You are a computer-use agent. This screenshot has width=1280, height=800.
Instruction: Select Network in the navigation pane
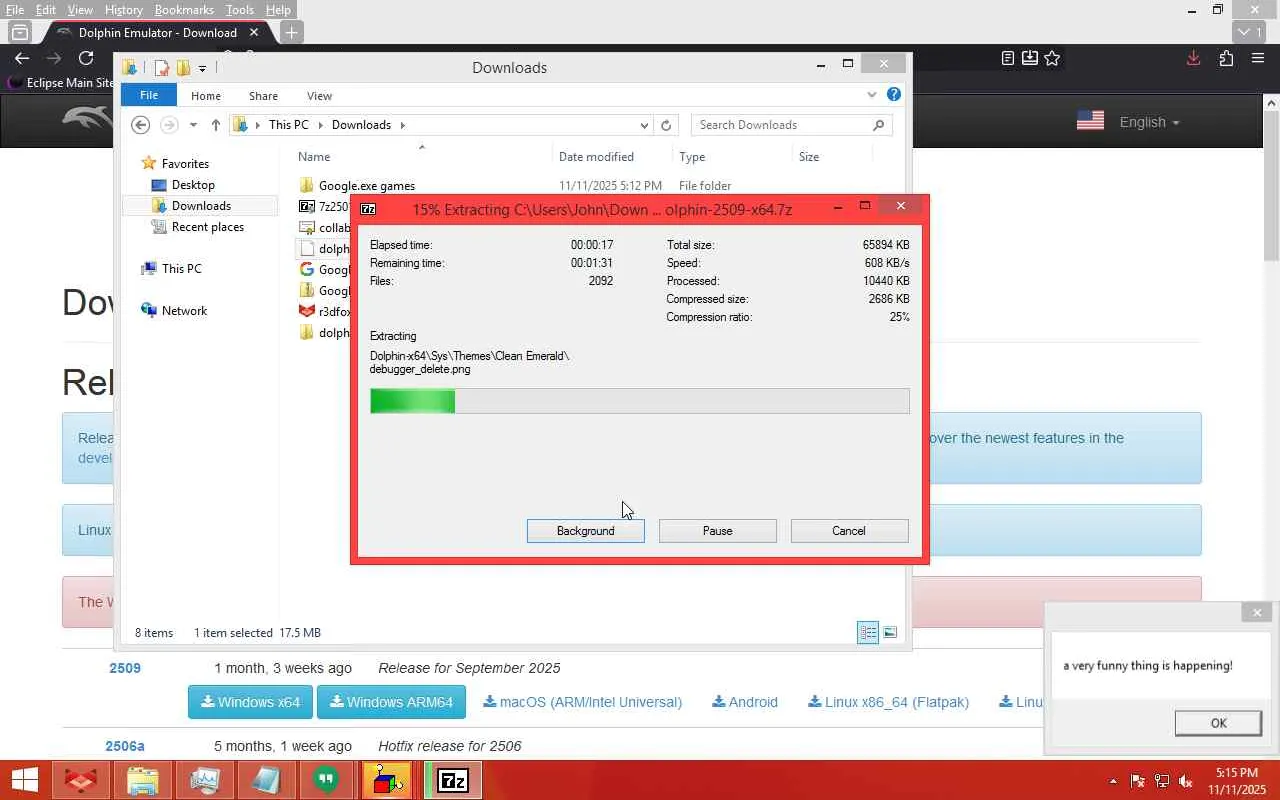pyautogui.click(x=184, y=311)
